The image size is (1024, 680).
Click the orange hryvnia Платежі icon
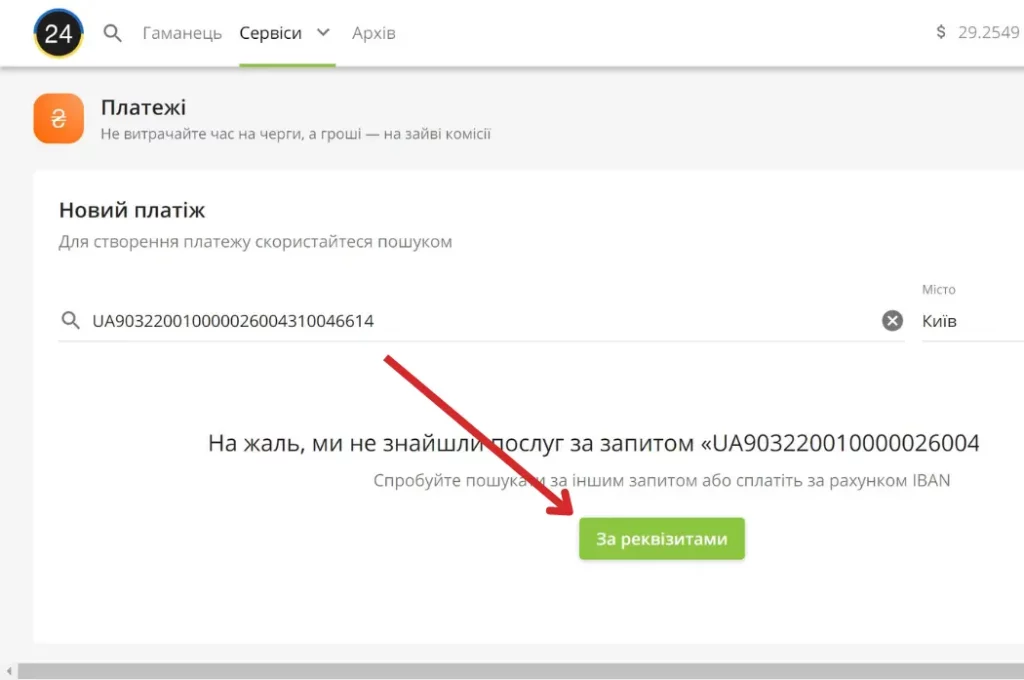pyautogui.click(x=58, y=119)
